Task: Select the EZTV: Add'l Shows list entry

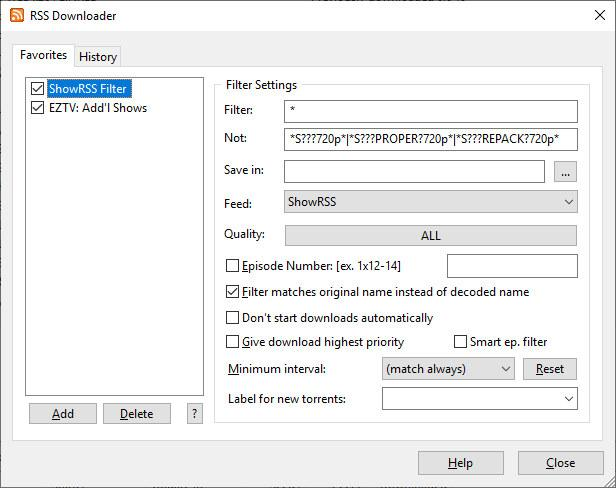Action: point(98,108)
